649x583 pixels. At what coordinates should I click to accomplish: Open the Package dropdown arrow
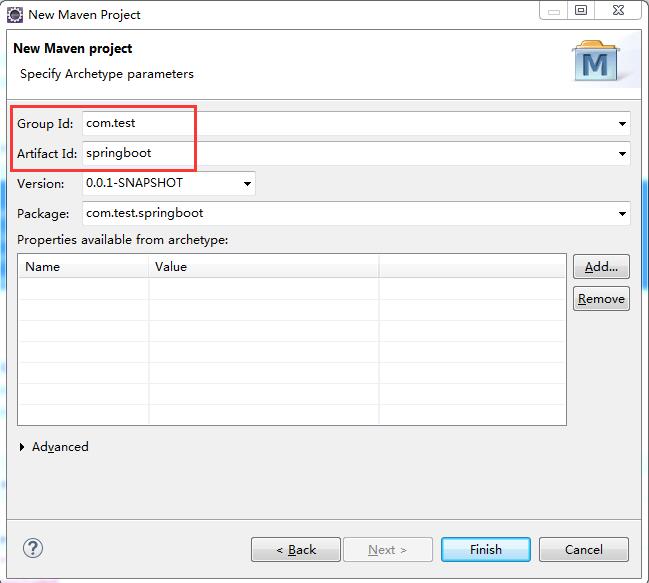click(x=622, y=214)
